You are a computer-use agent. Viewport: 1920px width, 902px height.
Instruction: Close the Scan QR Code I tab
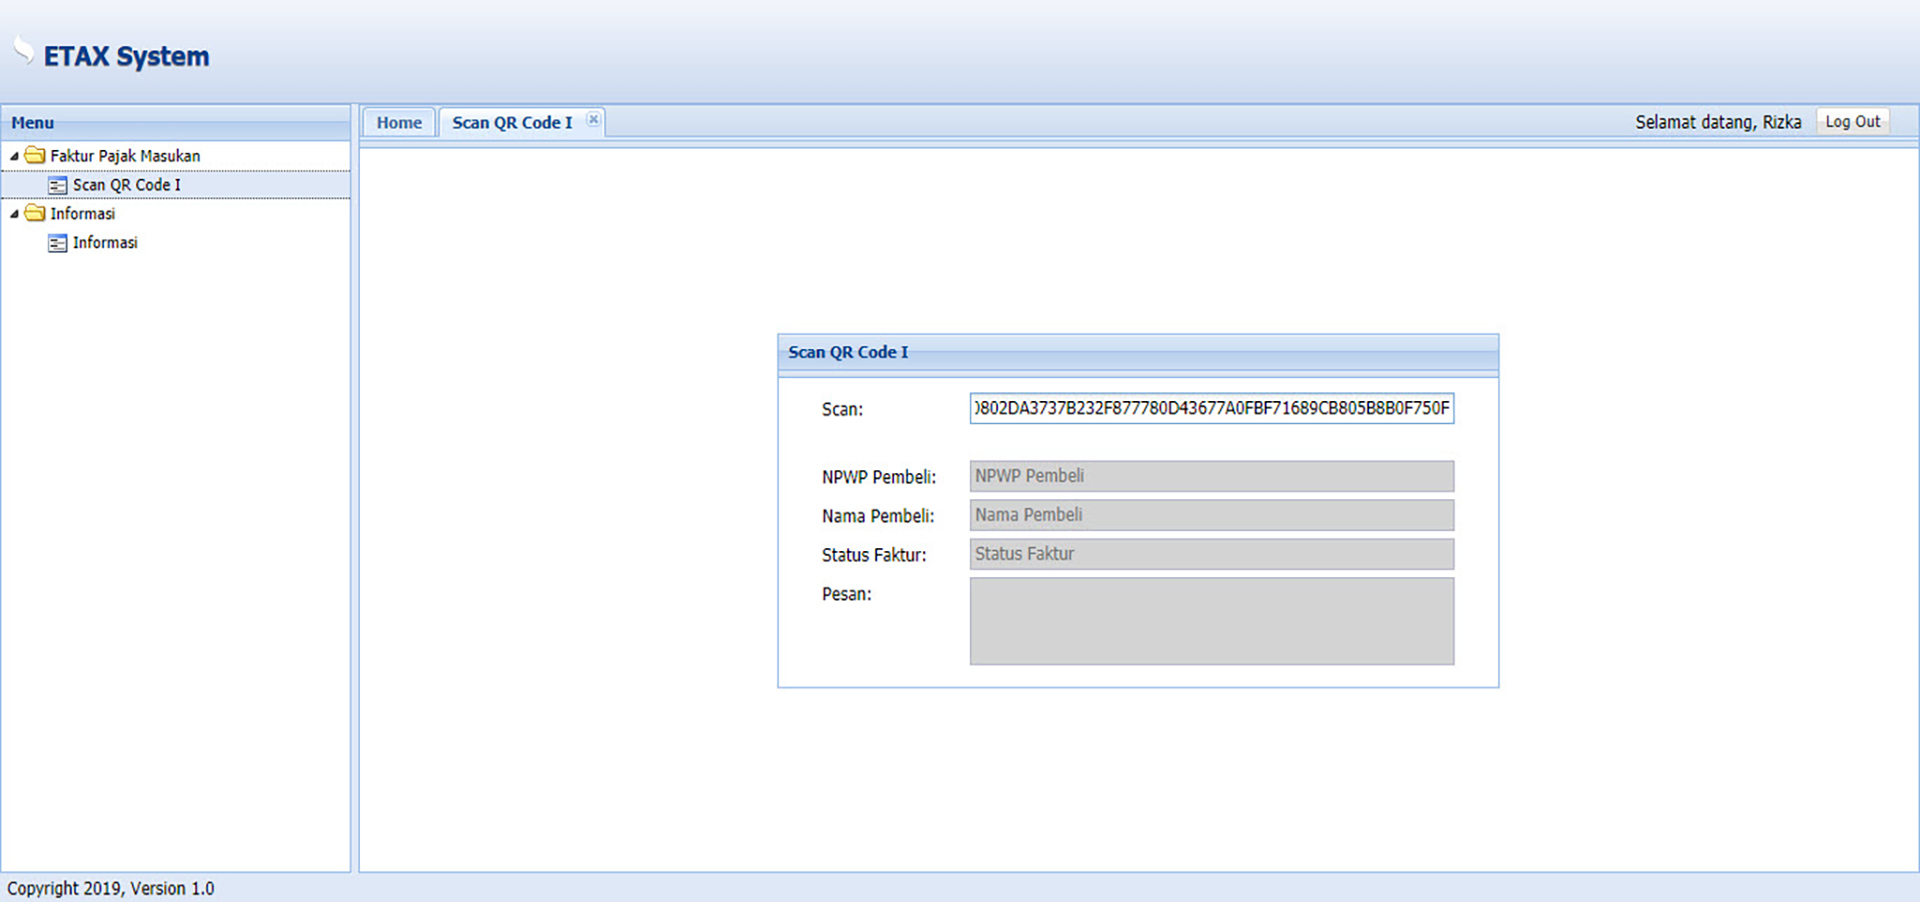(x=593, y=120)
